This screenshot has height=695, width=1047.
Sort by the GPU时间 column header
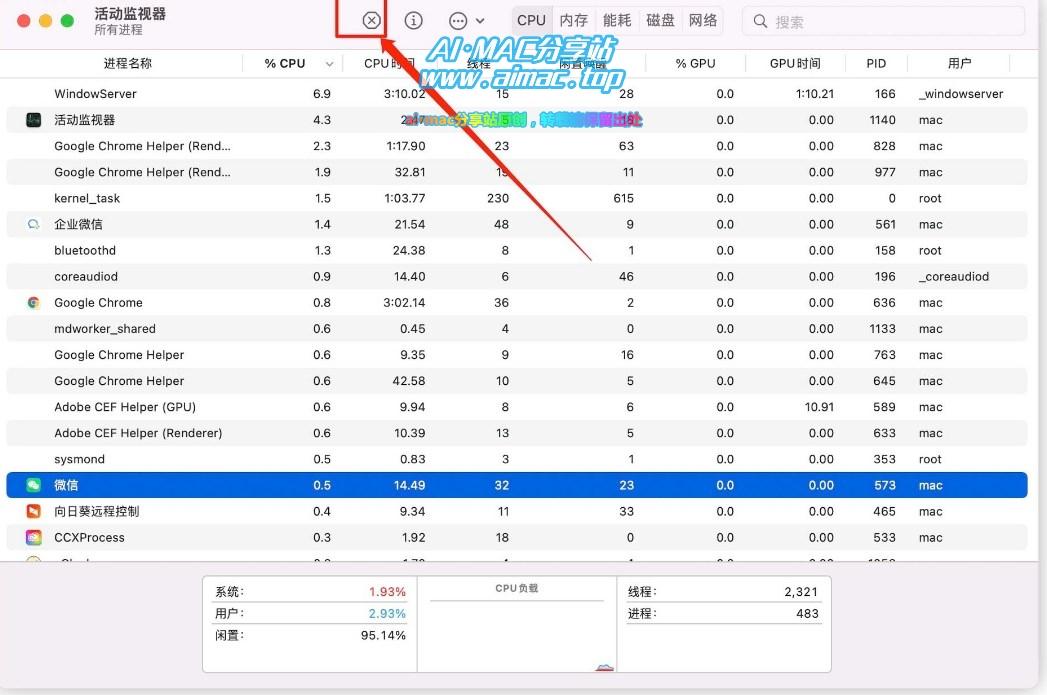tap(795, 63)
